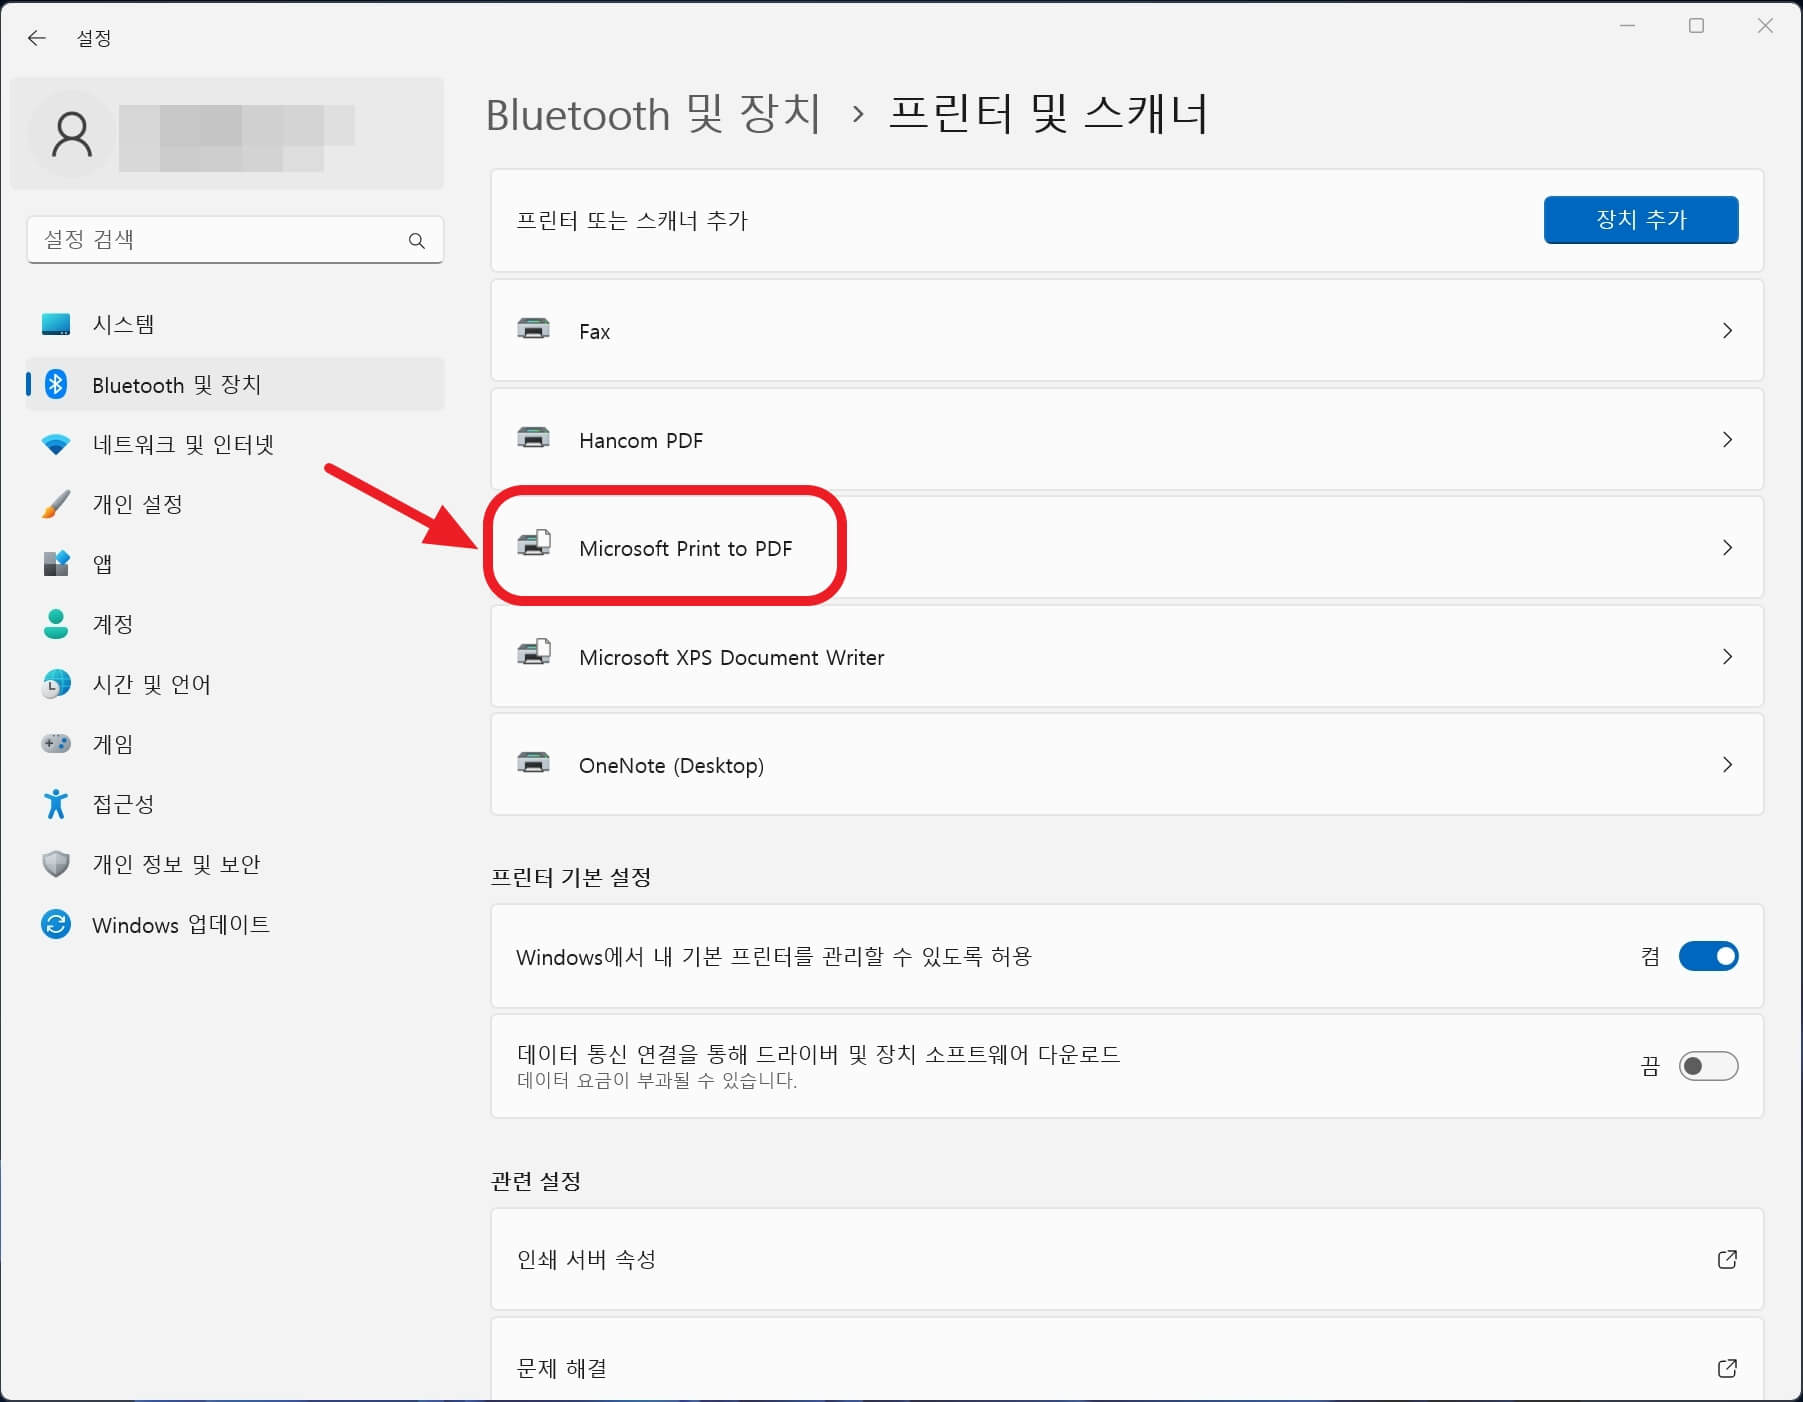The width and height of the screenshot is (1803, 1402).
Task: Click the 게임 controller icon
Action: 56,744
